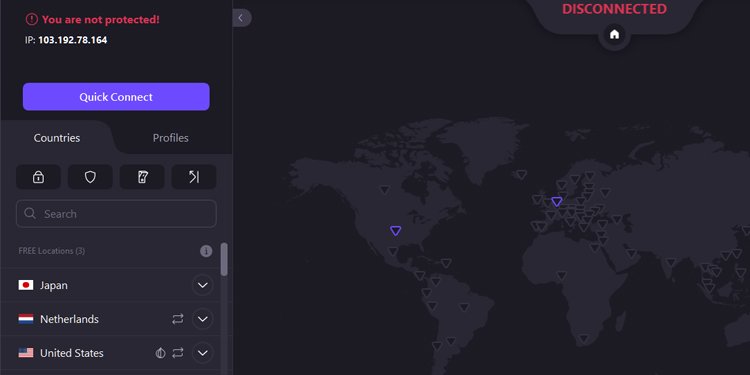750x375 pixels.
Task: Click the Quick Connect button
Action: tap(116, 97)
